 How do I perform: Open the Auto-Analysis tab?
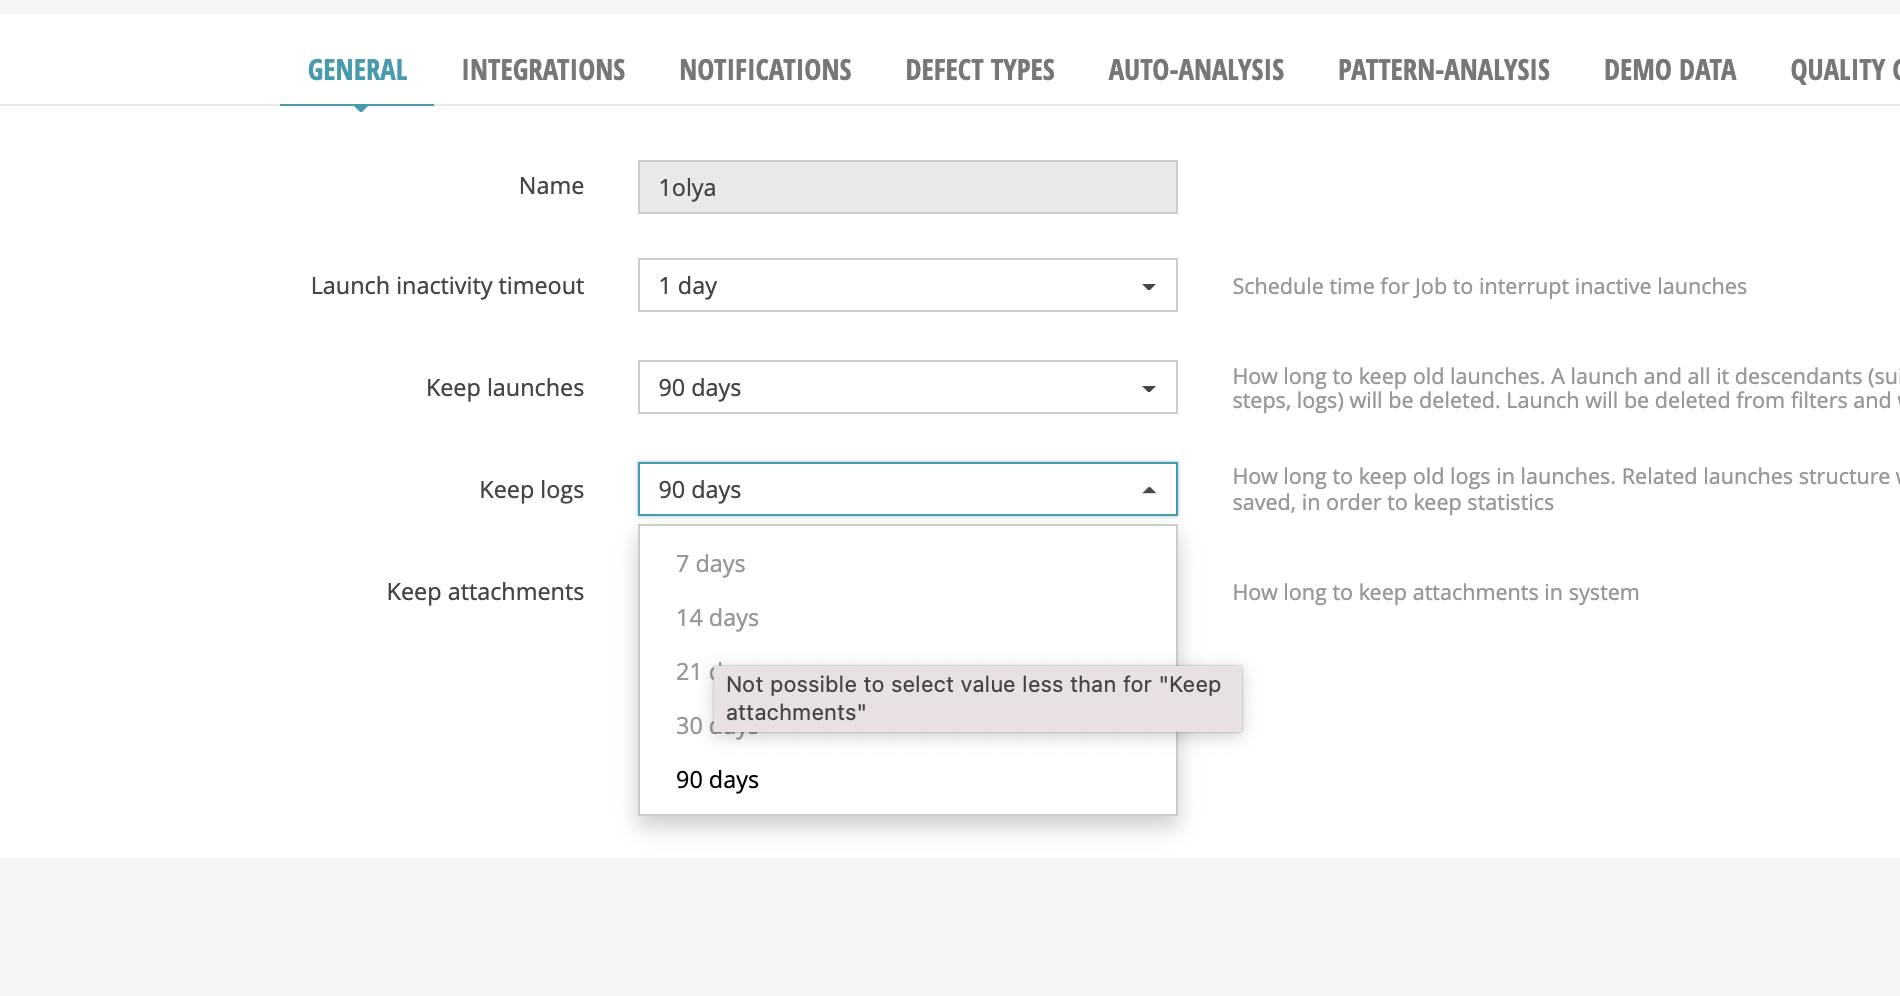pyautogui.click(x=1196, y=70)
